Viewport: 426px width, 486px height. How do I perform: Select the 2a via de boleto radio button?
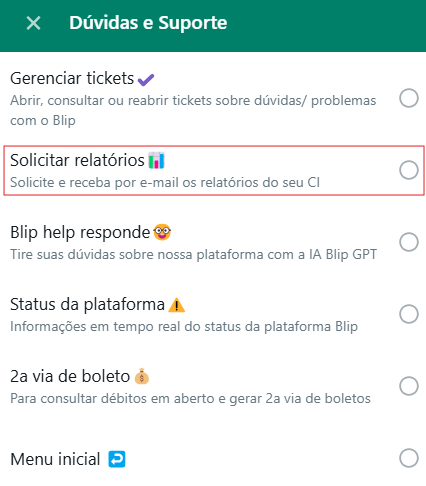tap(409, 386)
